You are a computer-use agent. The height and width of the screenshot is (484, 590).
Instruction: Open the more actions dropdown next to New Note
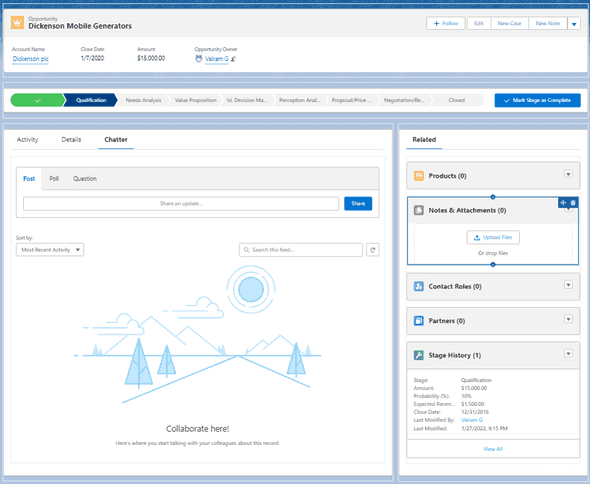(x=574, y=24)
